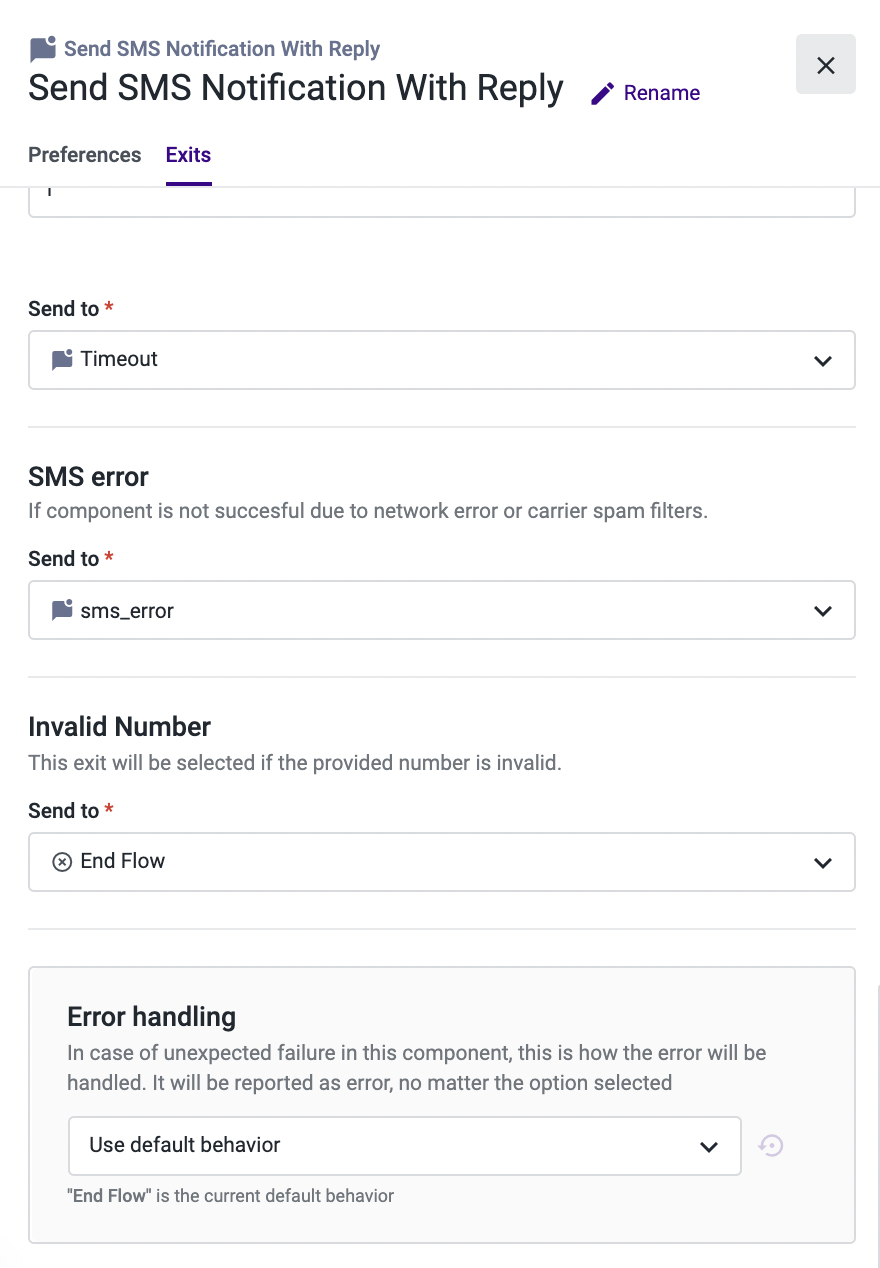880x1268 pixels.
Task: Open the Use default behavior chevron
Action: (x=709, y=1147)
